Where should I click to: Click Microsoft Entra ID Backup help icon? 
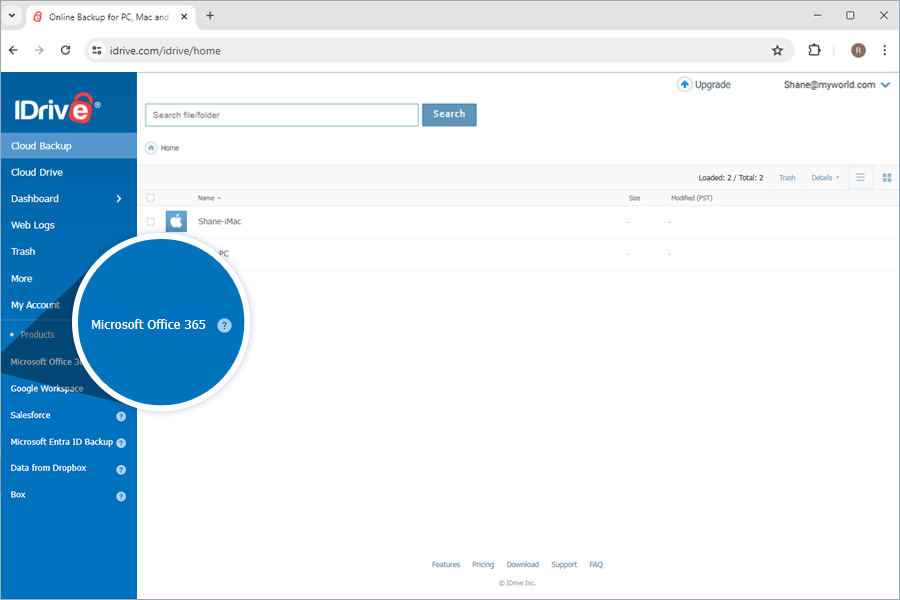coord(121,443)
